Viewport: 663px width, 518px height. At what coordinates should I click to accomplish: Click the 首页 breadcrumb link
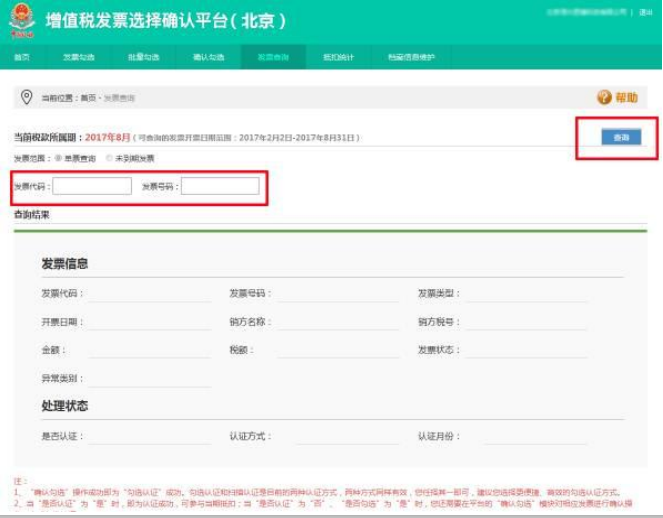tap(88, 98)
